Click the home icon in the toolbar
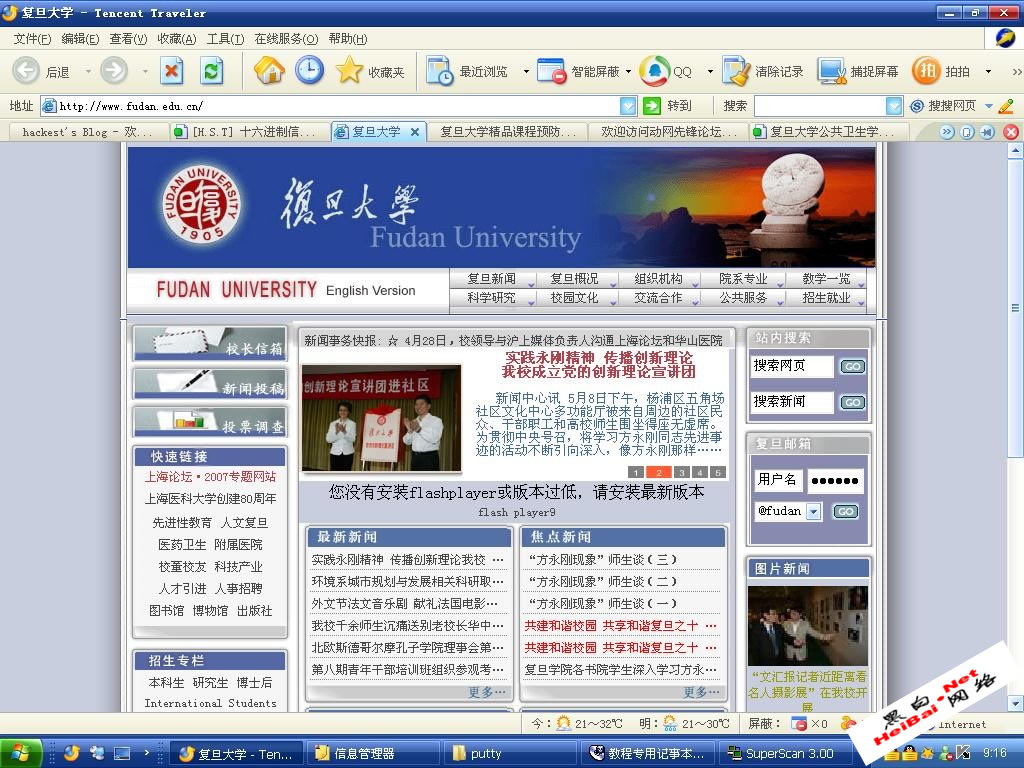1024x768 pixels. (271, 71)
